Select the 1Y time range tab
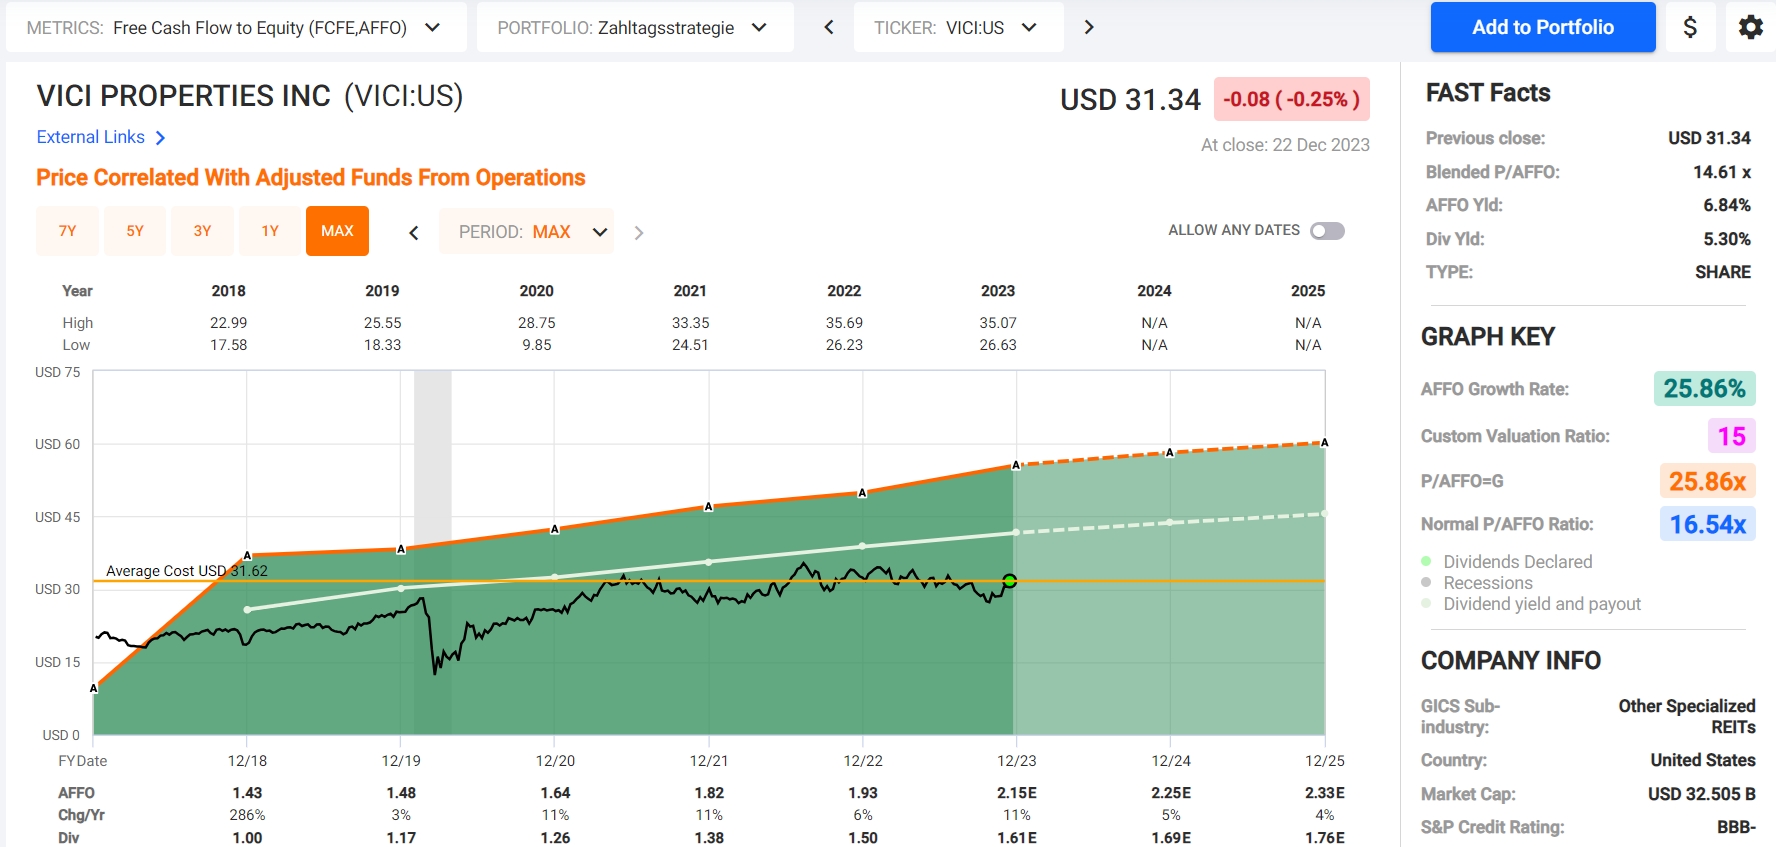Image resolution: width=1776 pixels, height=847 pixels. pyautogui.click(x=270, y=231)
